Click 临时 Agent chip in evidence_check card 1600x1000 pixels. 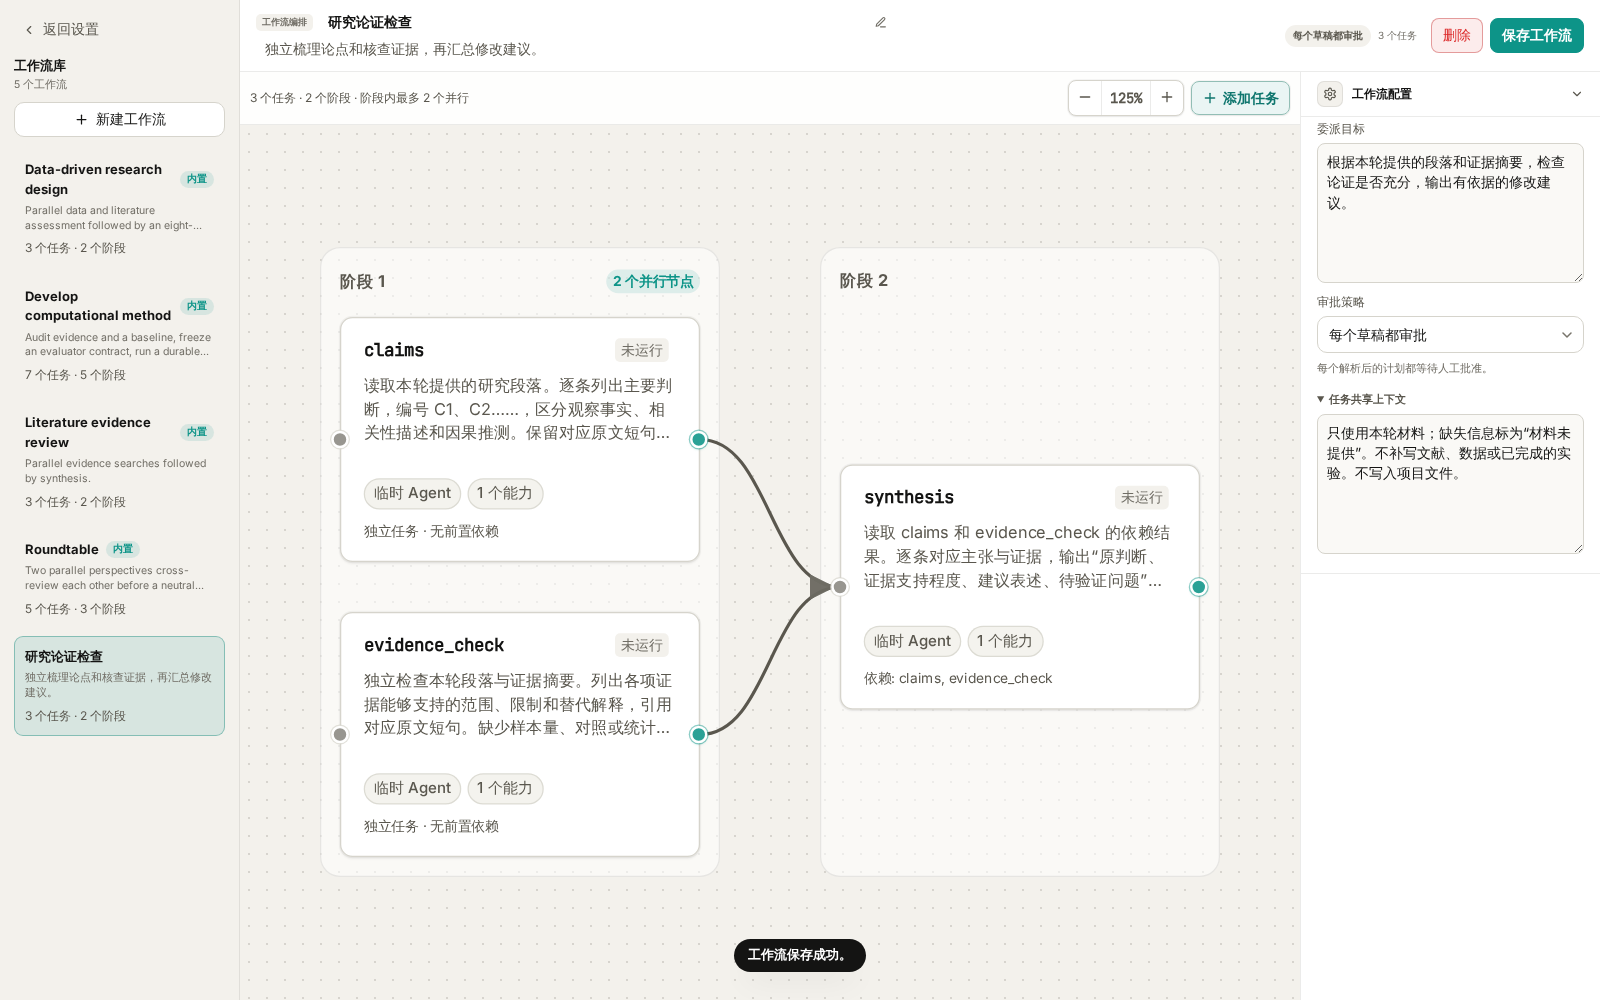412,788
